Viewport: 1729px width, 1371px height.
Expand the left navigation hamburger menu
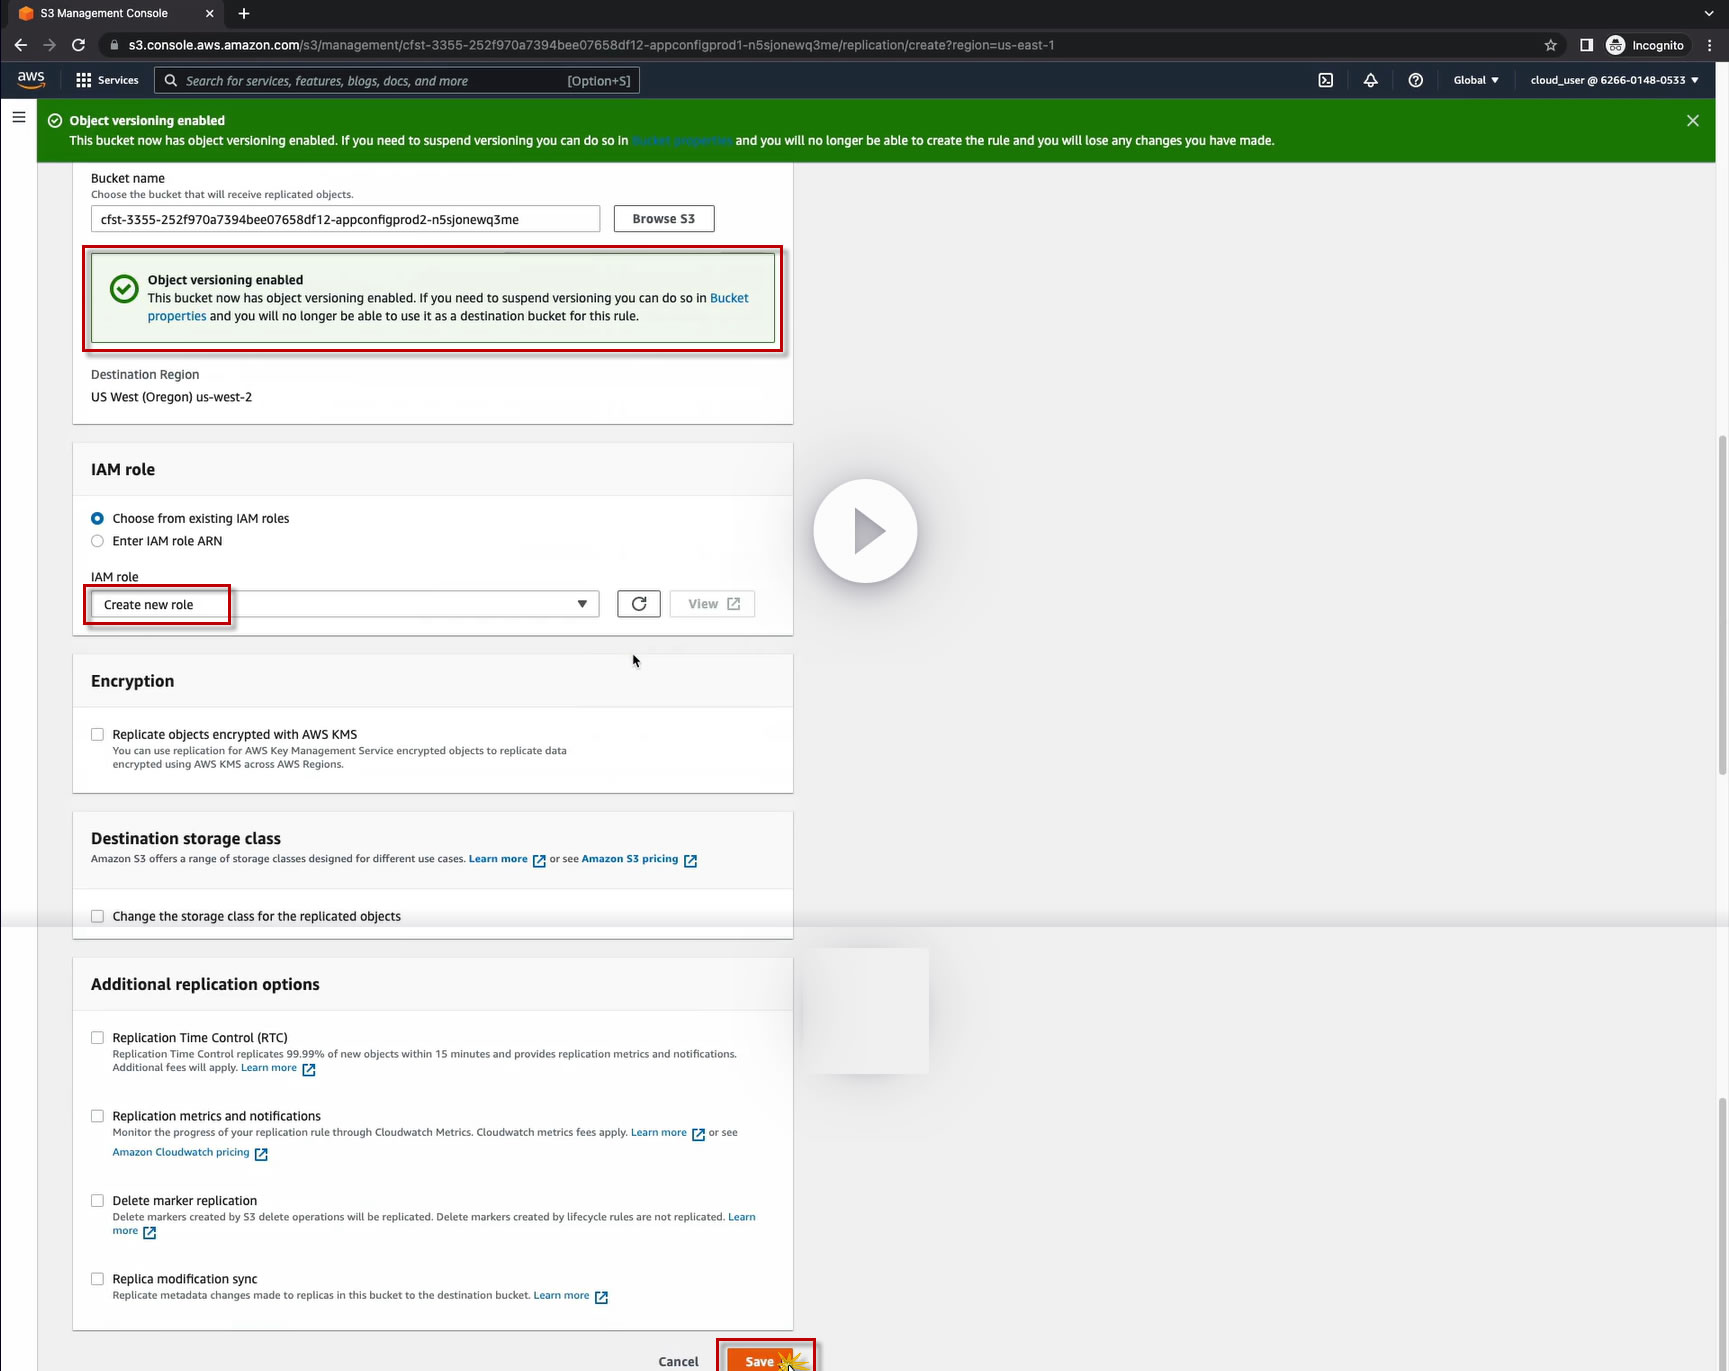[x=19, y=117]
